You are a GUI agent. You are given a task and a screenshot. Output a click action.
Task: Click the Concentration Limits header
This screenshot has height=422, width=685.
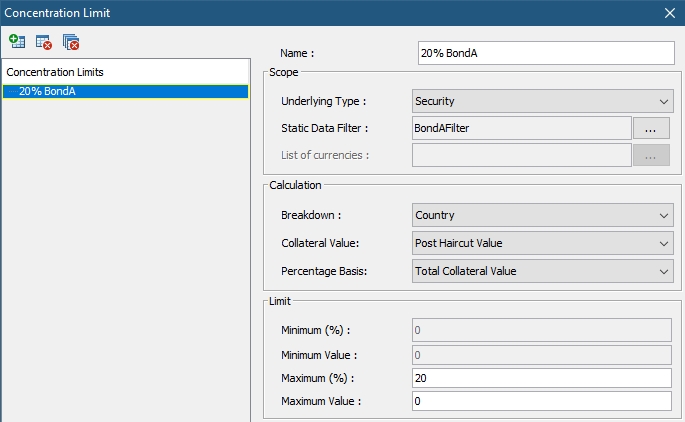pos(55,72)
